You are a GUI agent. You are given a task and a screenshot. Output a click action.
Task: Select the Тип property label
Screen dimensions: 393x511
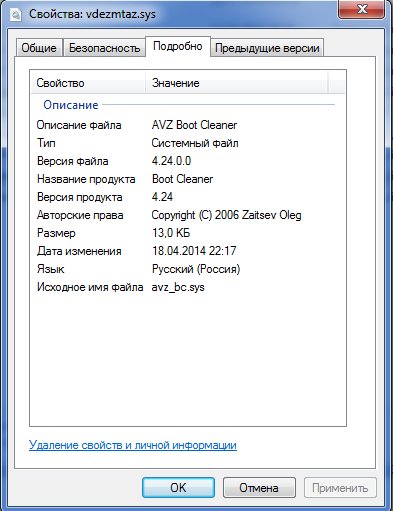click(46, 143)
